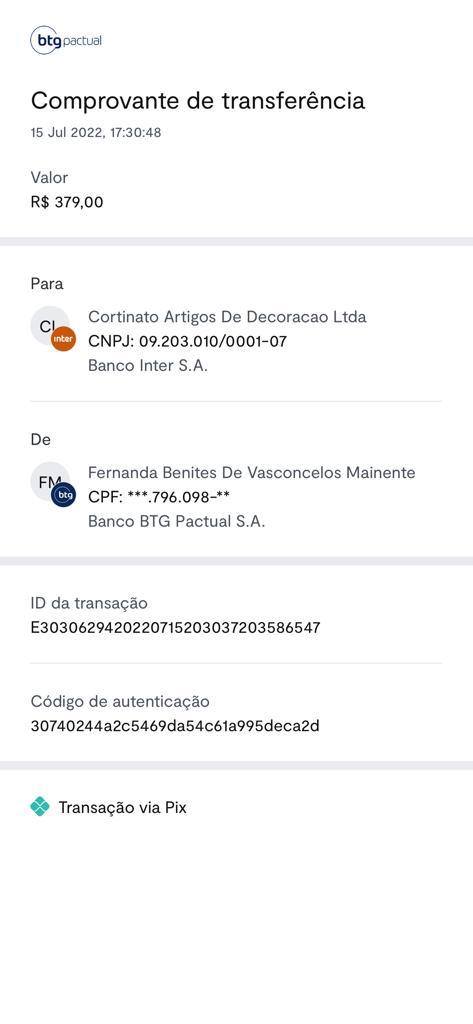Tap the BTG Pactual logo
473x1024 pixels.
click(x=66, y=40)
